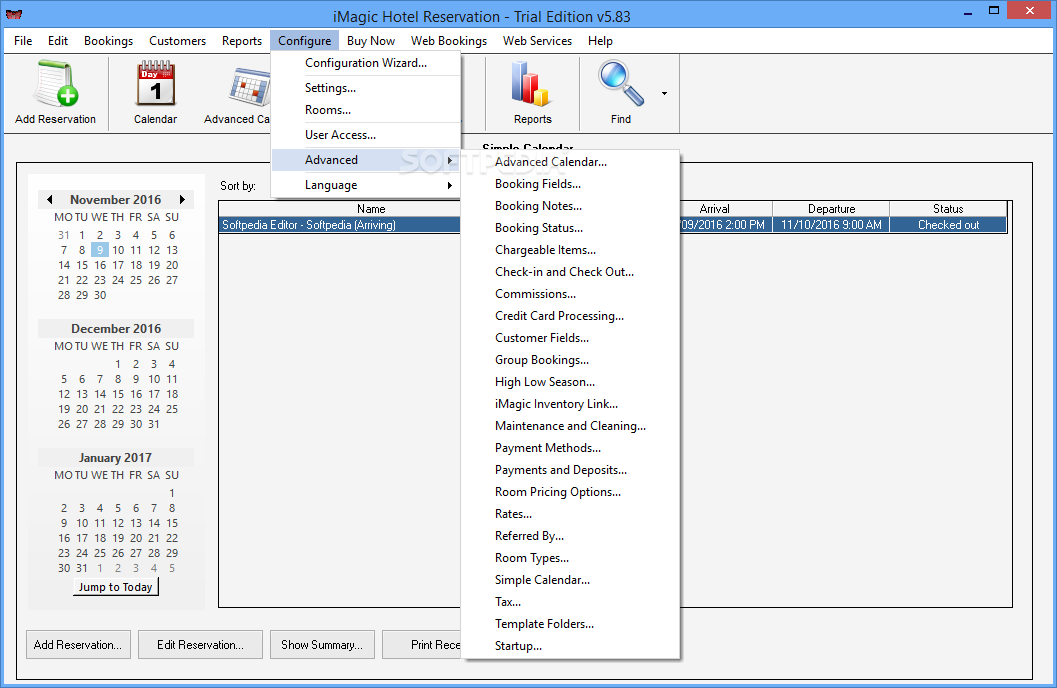Open the Bookings menu
Screen dimensions: 1057x688
(109, 40)
